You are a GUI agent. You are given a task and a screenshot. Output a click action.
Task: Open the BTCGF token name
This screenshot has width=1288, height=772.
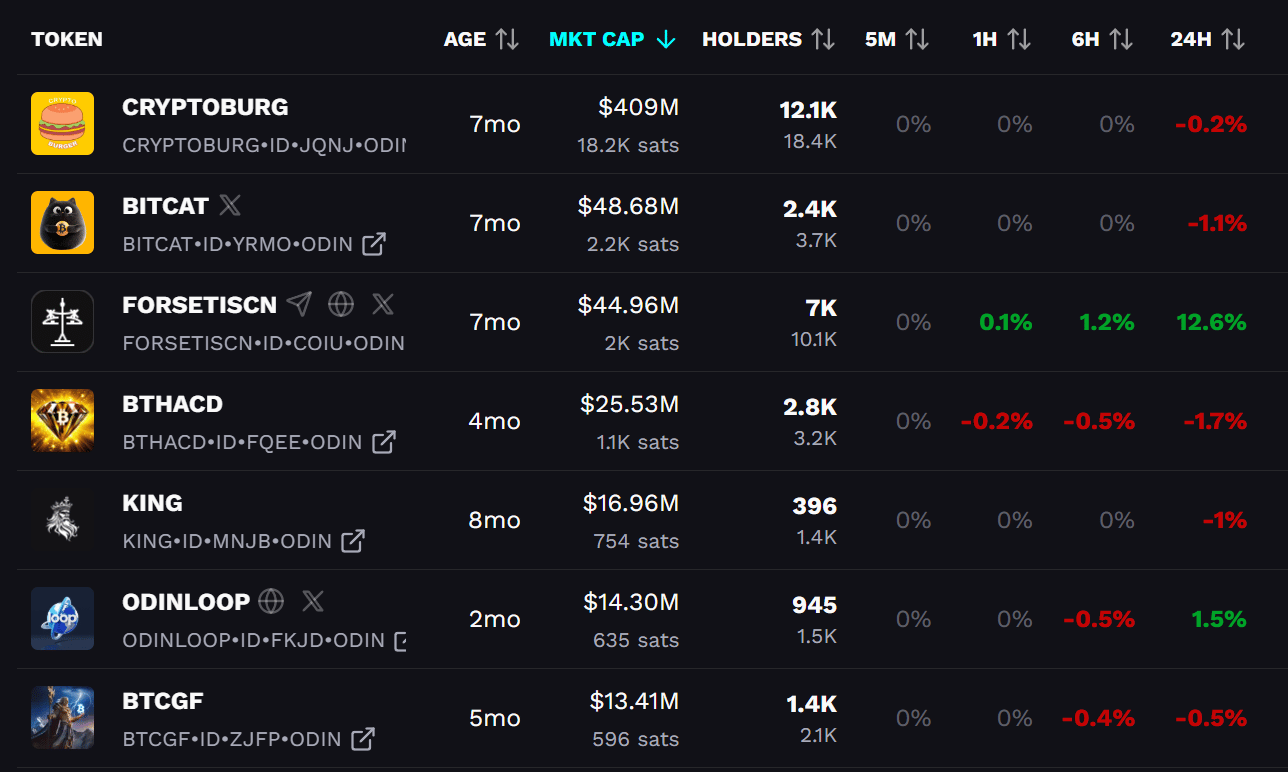(x=163, y=701)
